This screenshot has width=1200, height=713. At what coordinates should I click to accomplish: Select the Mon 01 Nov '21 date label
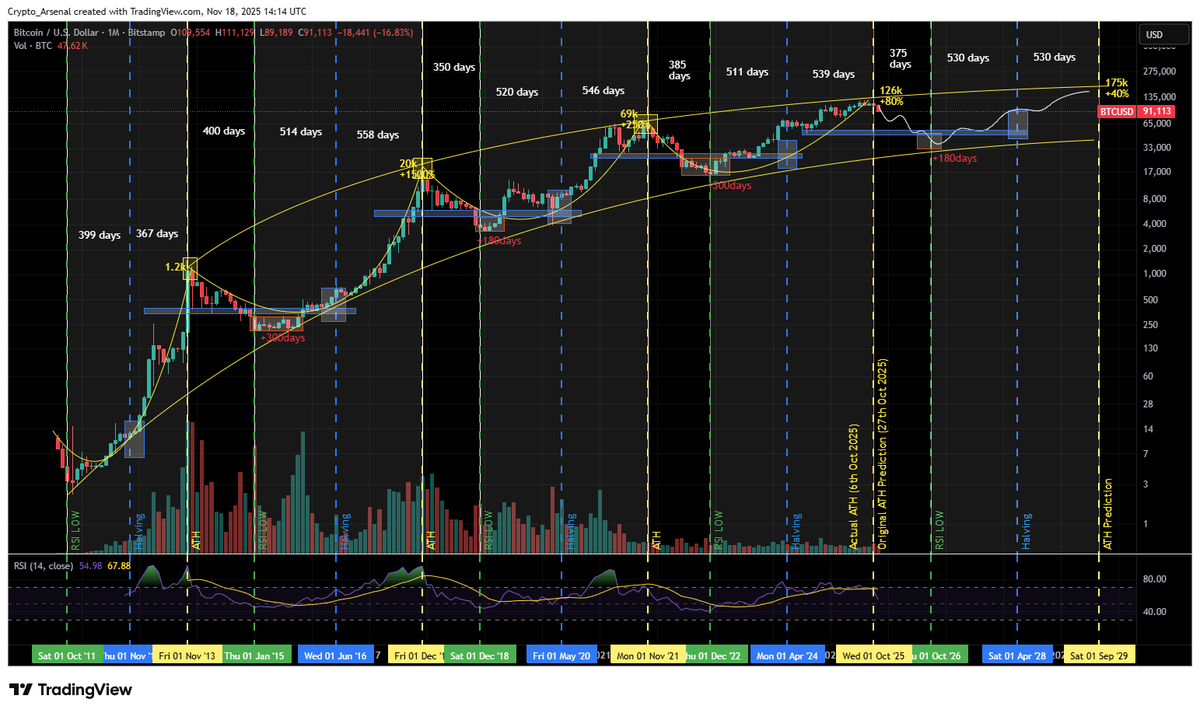[x=647, y=656]
